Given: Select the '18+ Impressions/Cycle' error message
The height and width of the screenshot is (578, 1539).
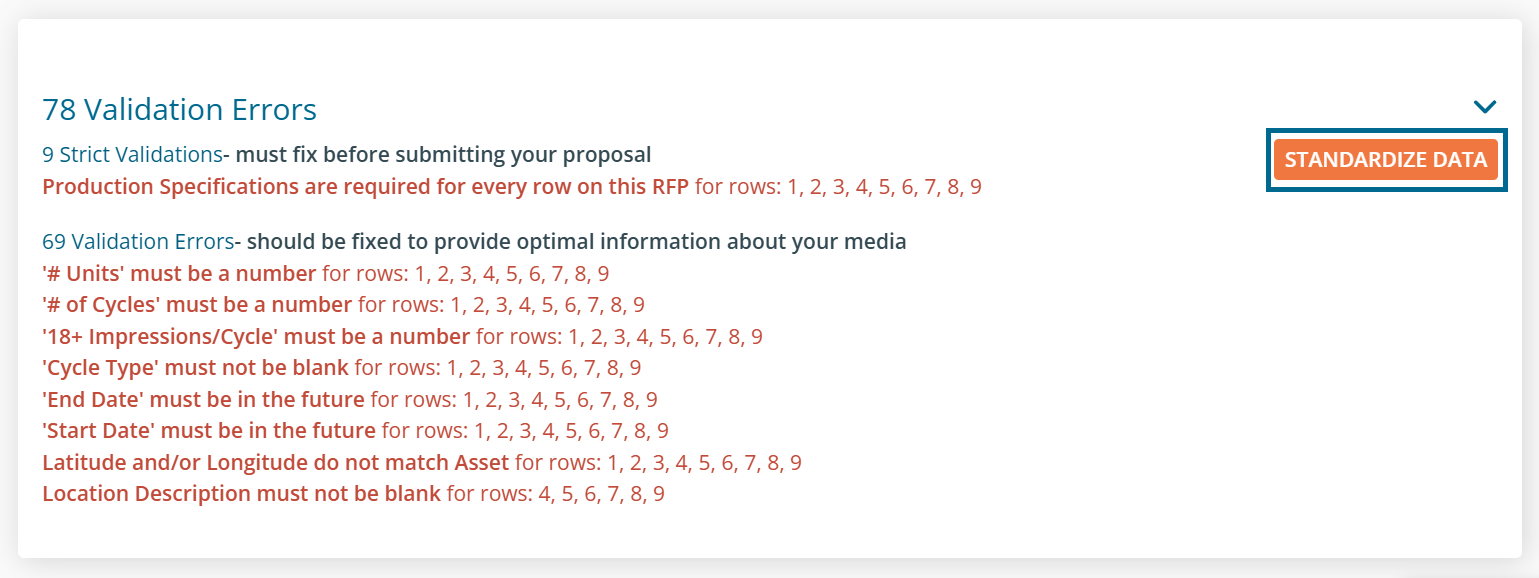Looking at the screenshot, I should click(256, 337).
